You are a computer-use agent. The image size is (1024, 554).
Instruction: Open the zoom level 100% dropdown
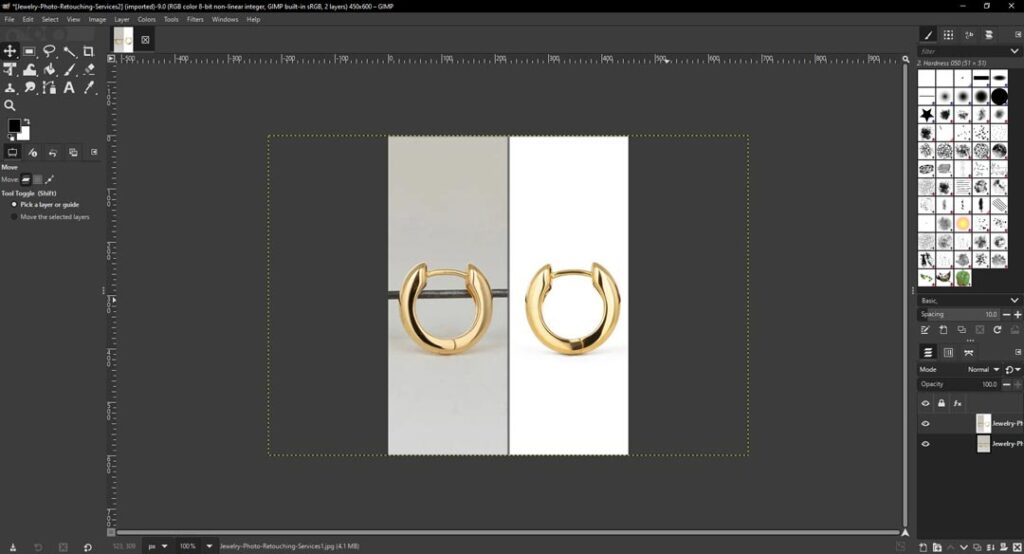(x=209, y=546)
